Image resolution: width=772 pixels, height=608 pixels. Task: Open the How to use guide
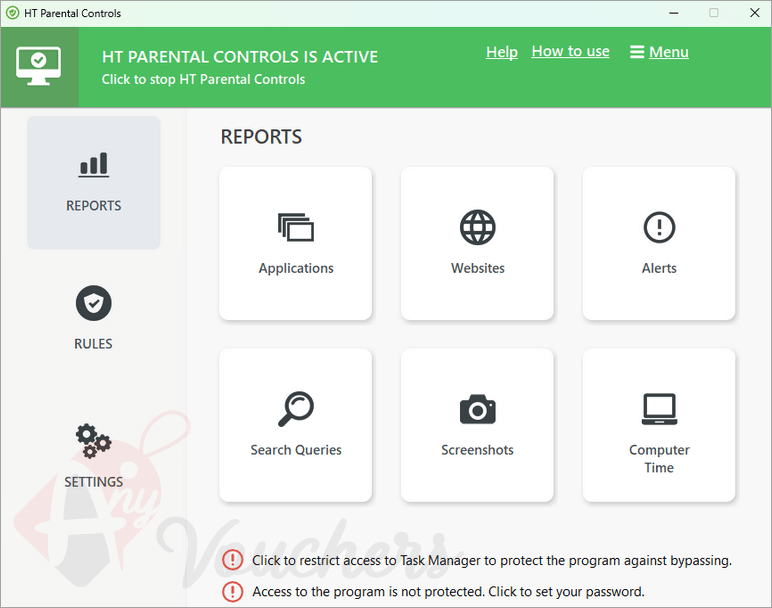pos(570,51)
